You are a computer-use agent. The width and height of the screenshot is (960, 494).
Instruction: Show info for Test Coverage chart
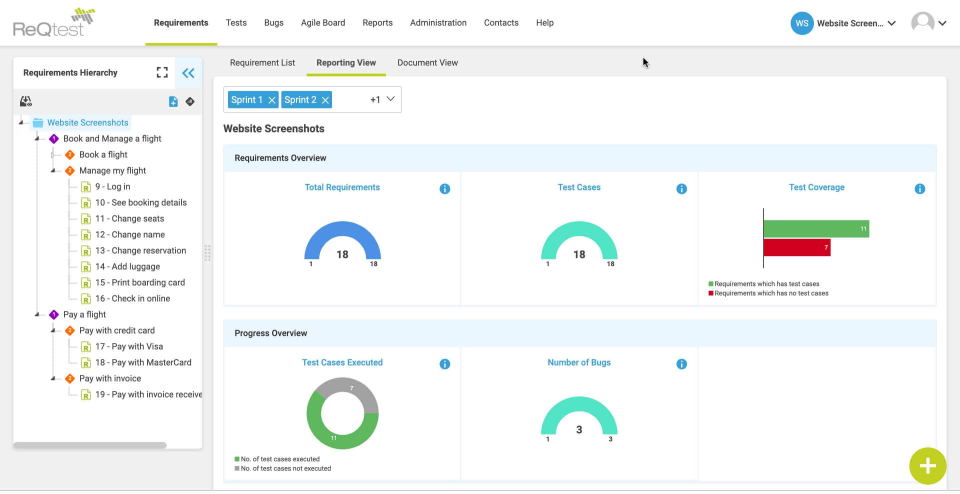(x=920, y=189)
